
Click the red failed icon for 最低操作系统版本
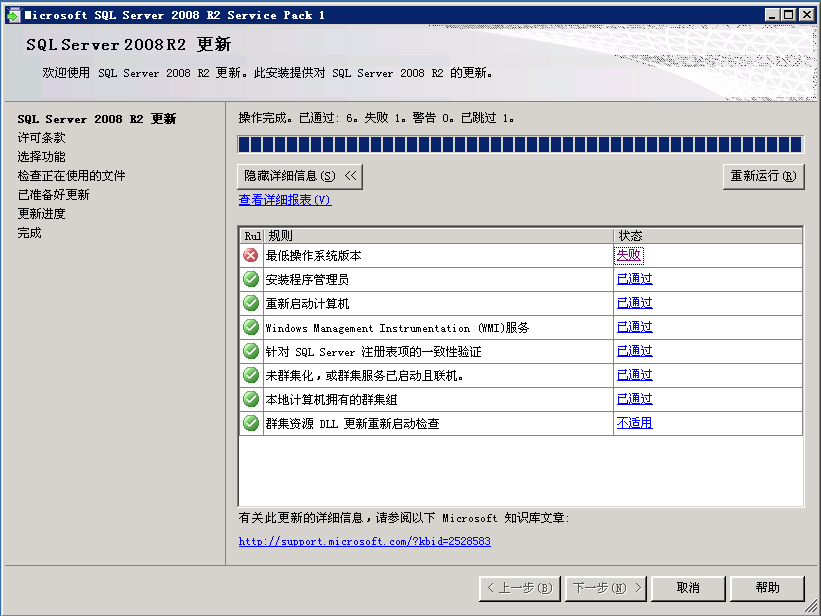[x=251, y=256]
